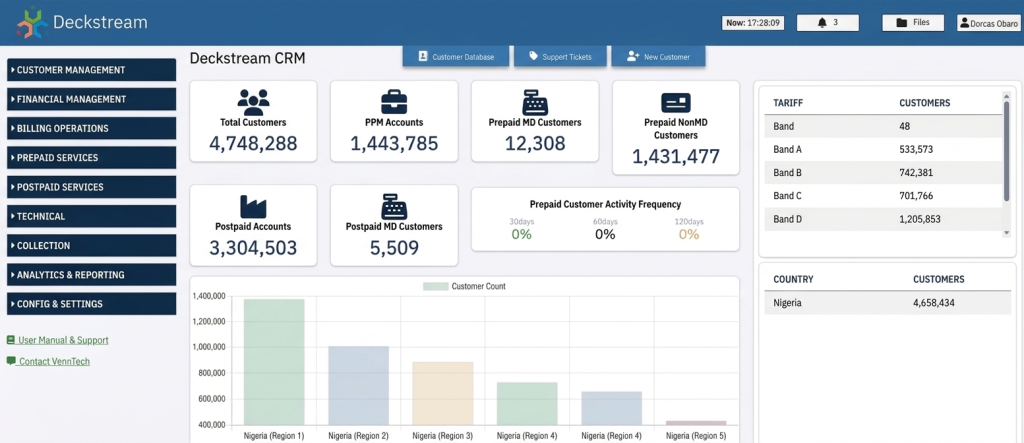Open the Customer Database page
The height and width of the screenshot is (443, 1024).
tap(456, 57)
